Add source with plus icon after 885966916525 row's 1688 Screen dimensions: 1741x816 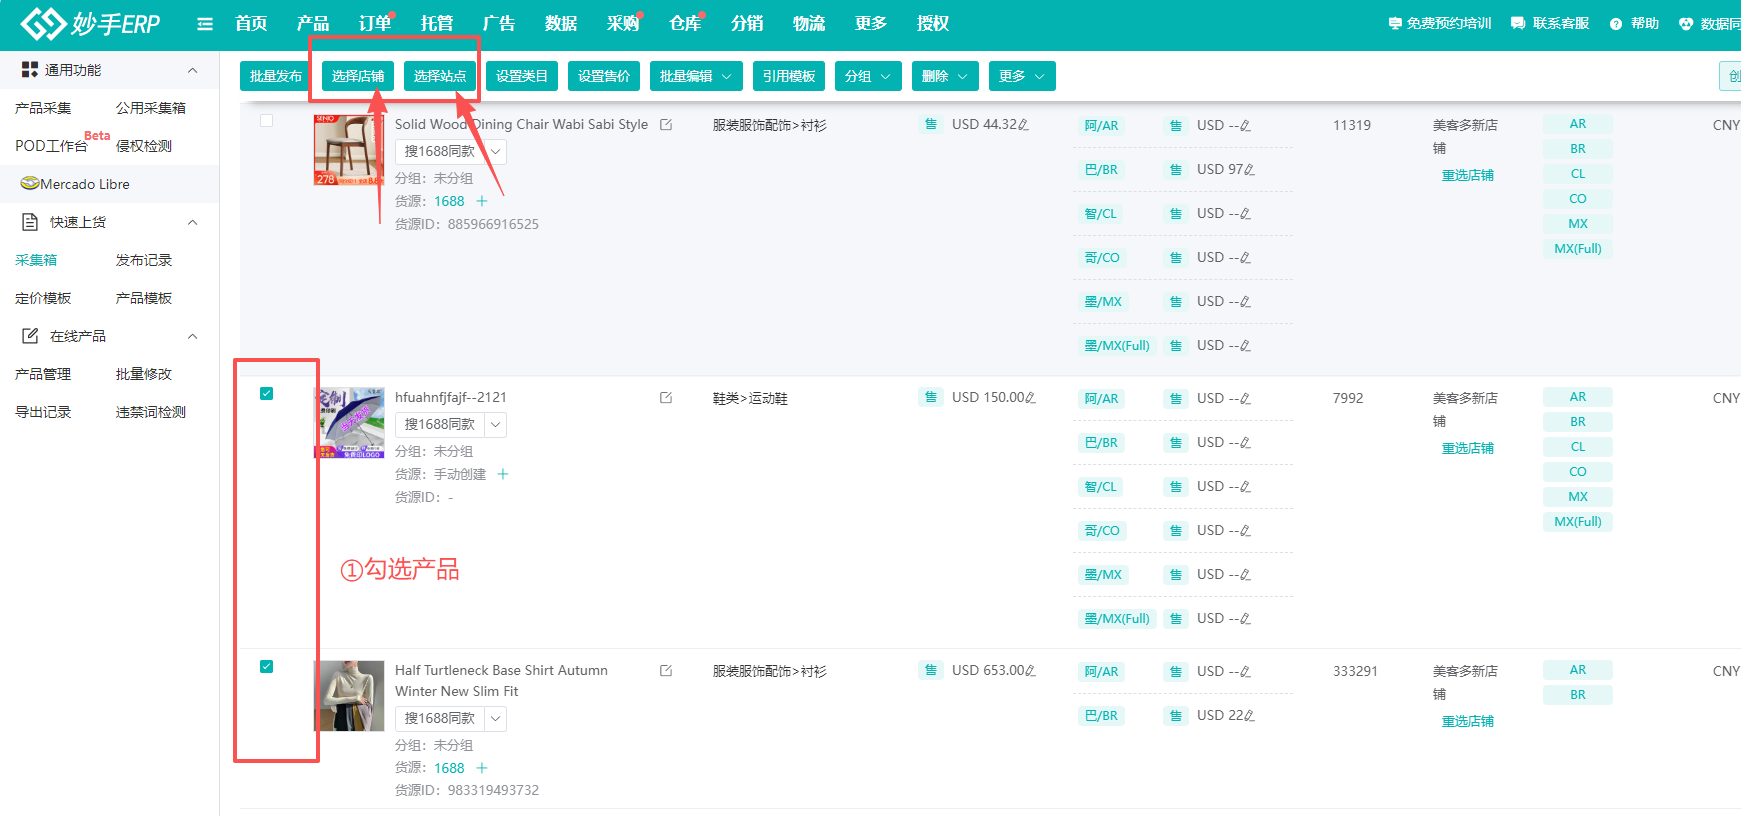[482, 201]
